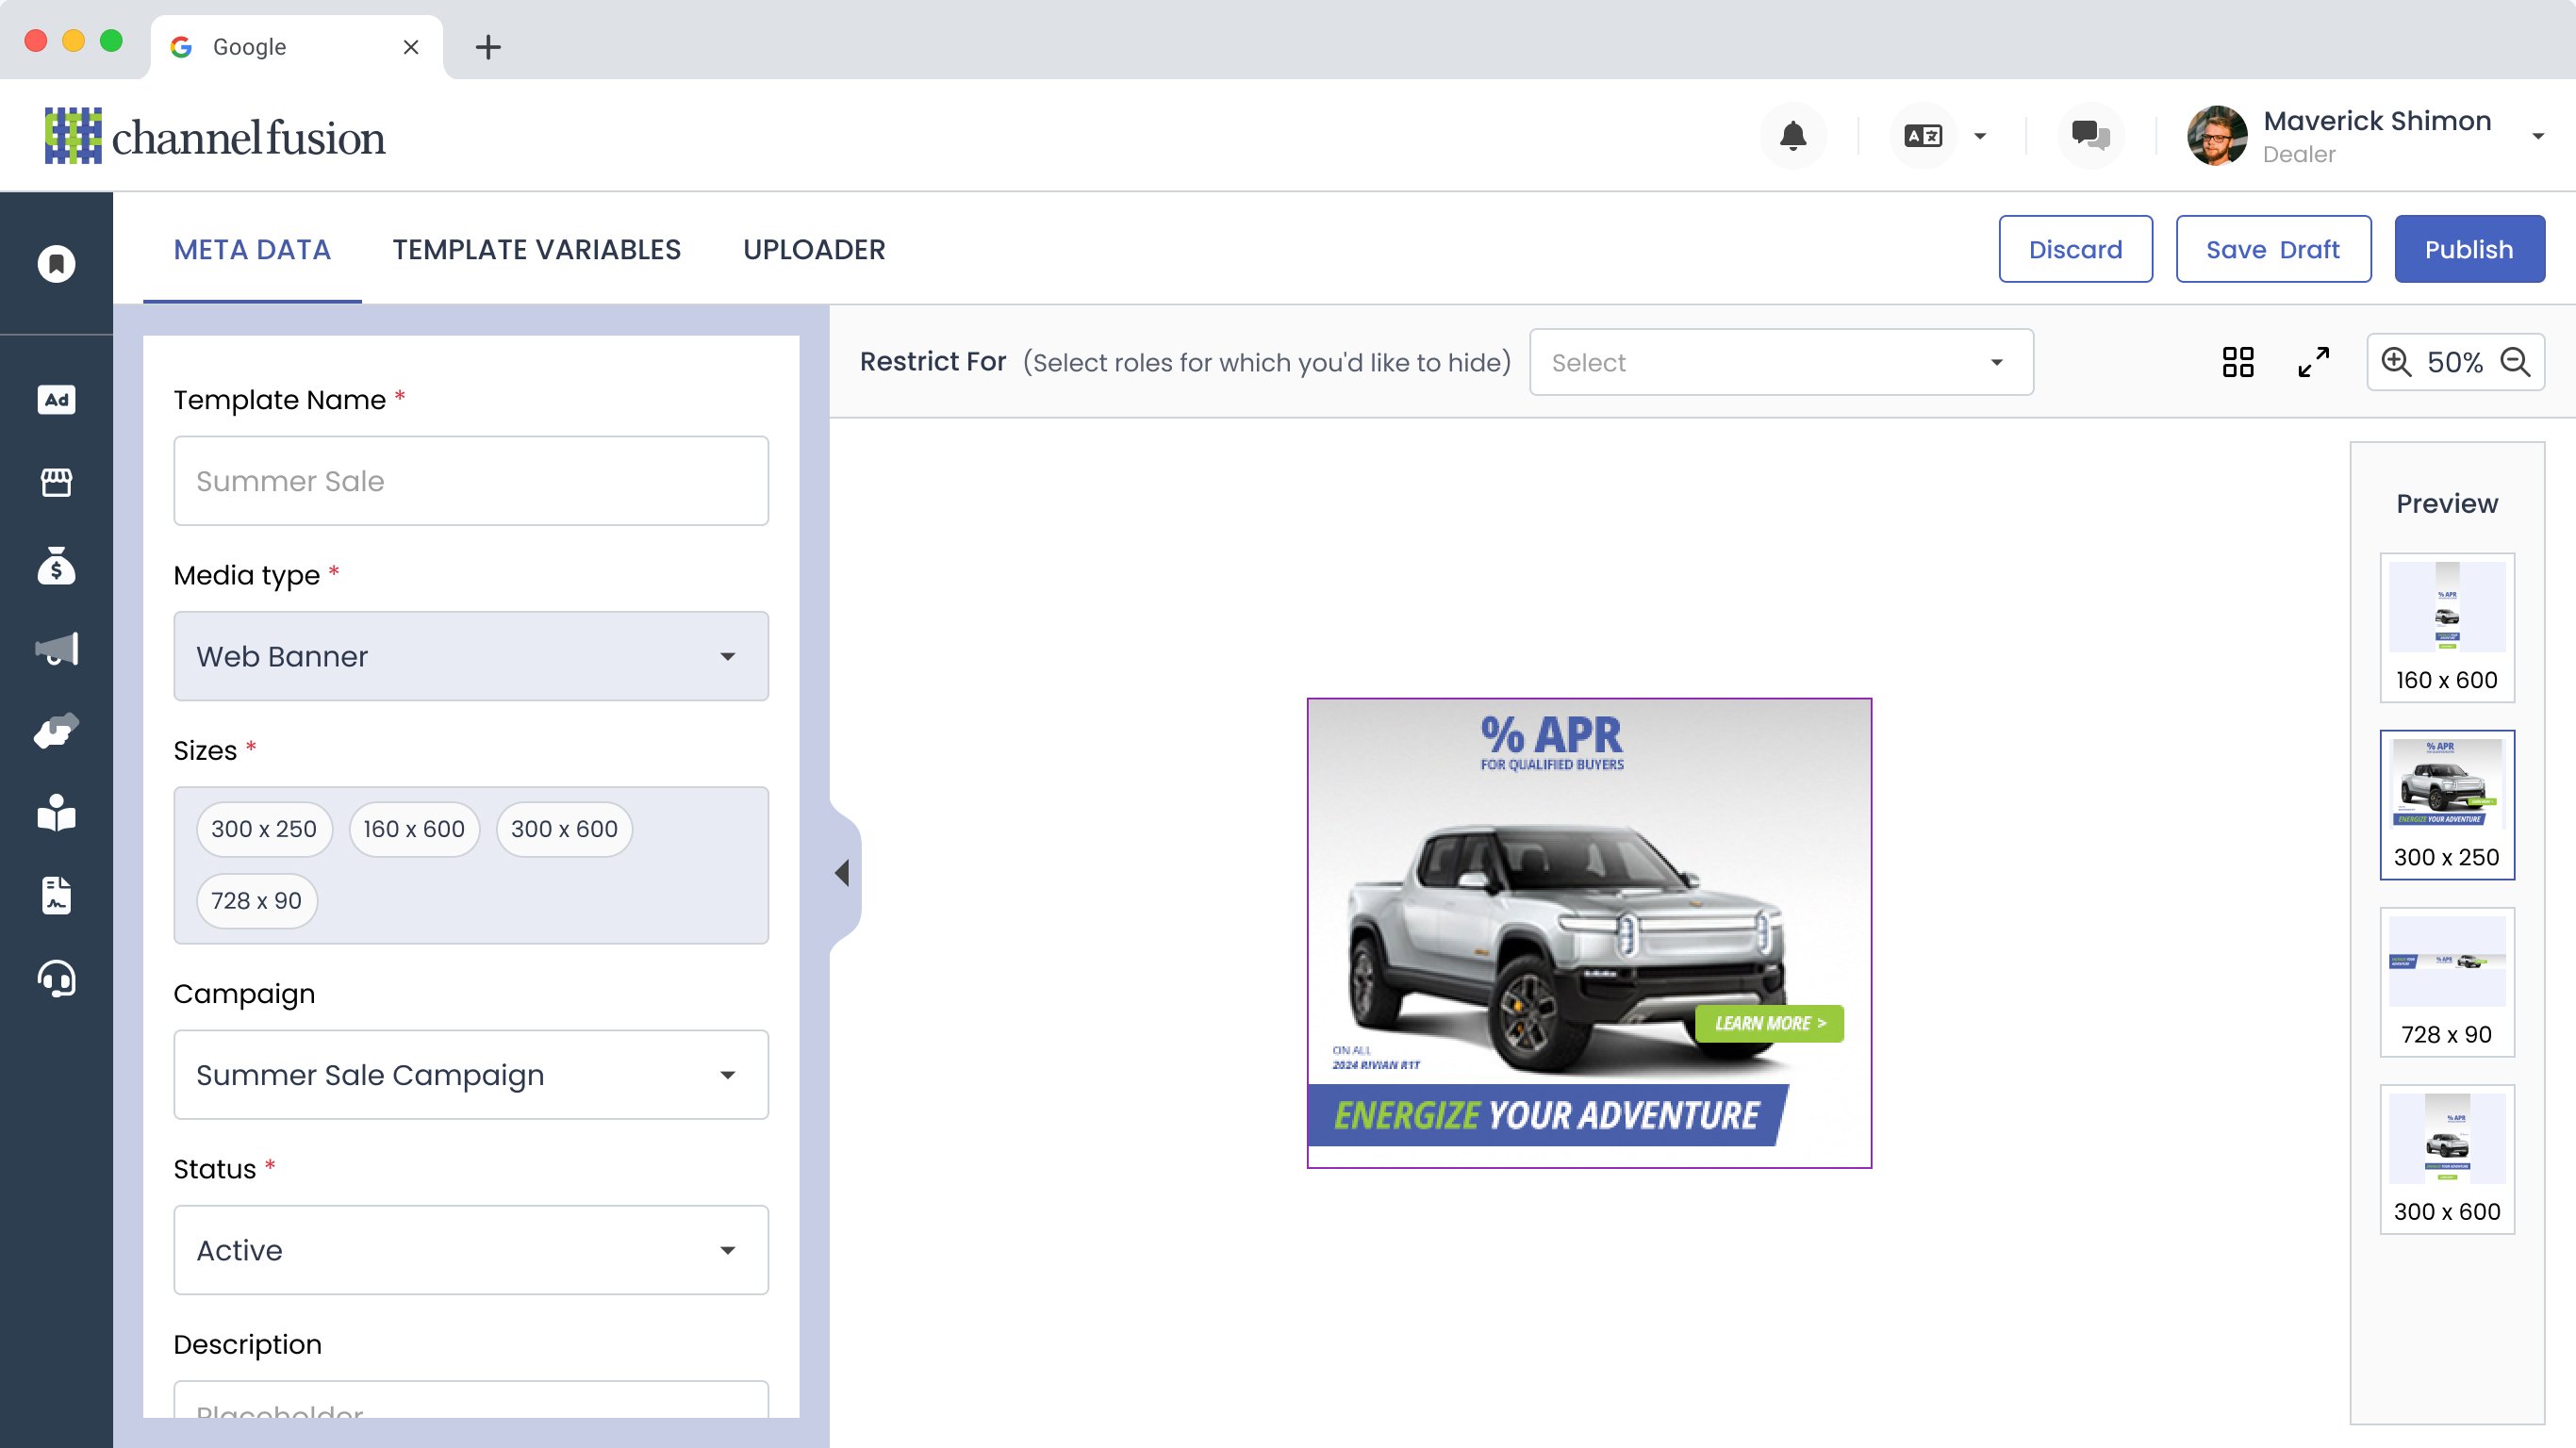Screen dimensions: 2576x1448
Task: Select the megaphone sidebar icon
Action: click(x=56, y=649)
